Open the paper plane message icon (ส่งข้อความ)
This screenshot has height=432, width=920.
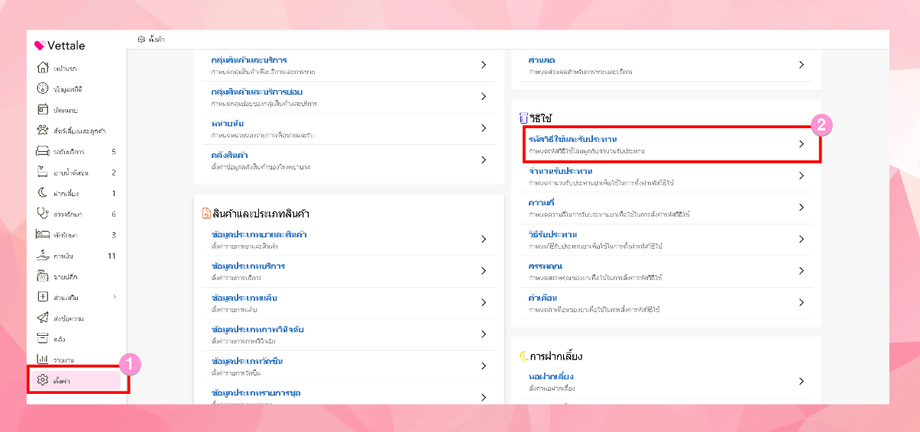(43, 318)
